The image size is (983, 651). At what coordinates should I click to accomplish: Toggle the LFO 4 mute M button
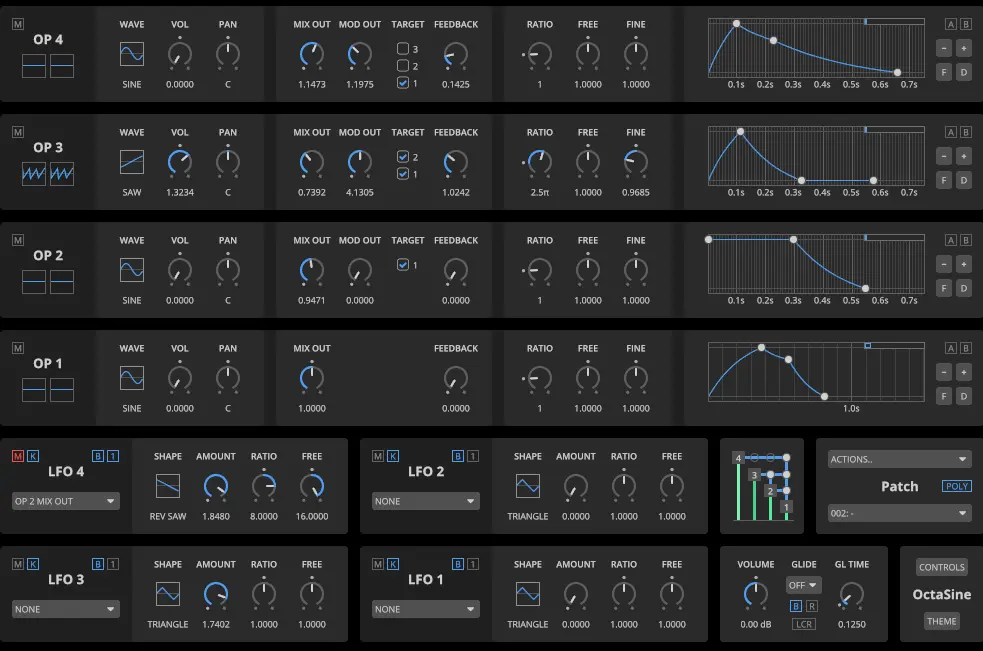(18, 456)
